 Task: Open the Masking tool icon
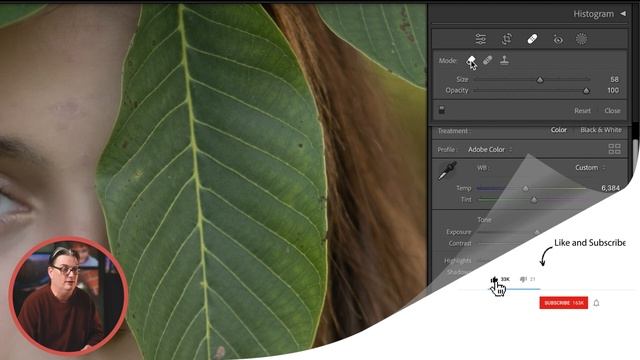tap(581, 39)
